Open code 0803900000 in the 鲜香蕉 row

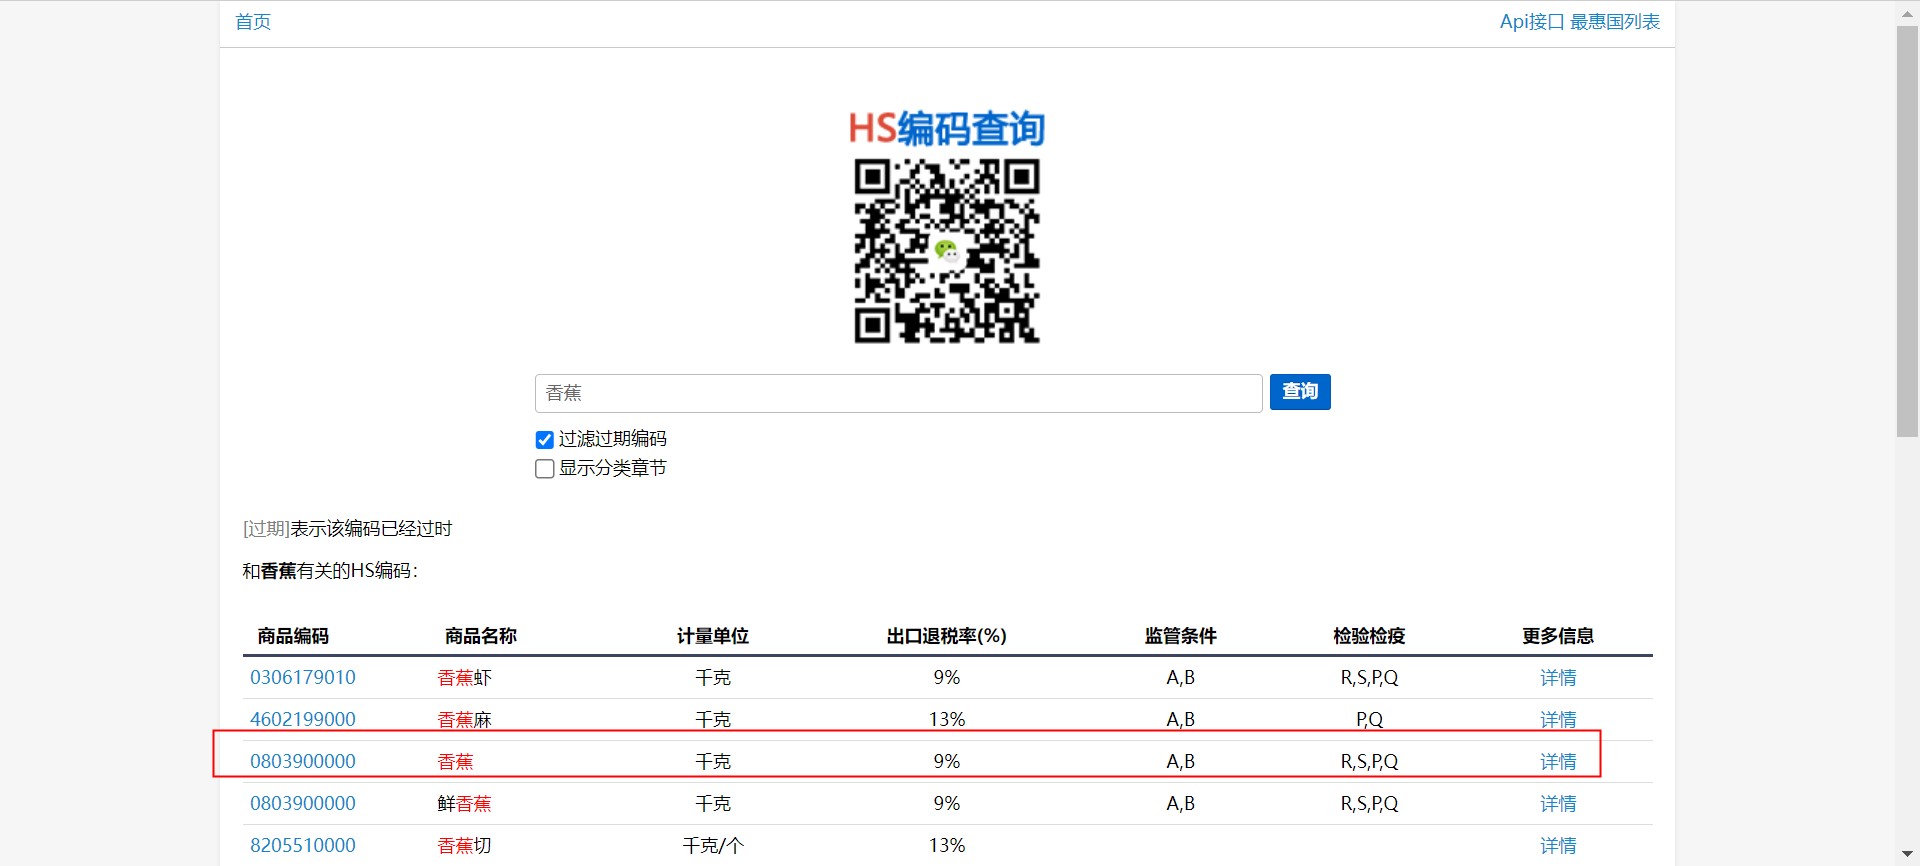[x=303, y=804]
